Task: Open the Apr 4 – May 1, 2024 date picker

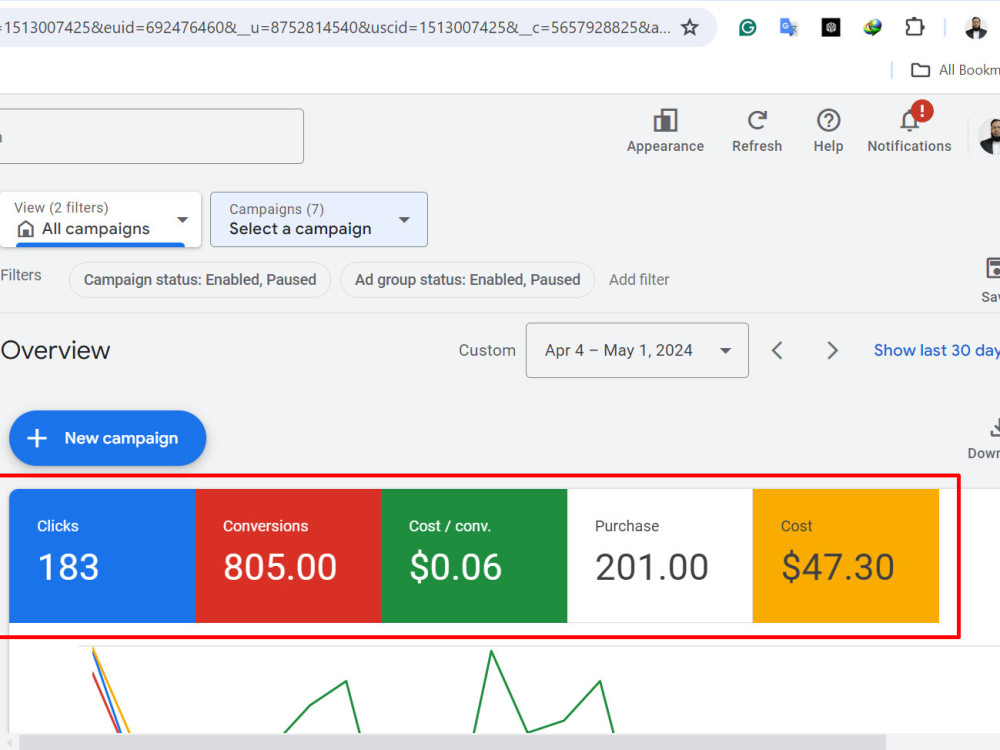Action: point(637,350)
